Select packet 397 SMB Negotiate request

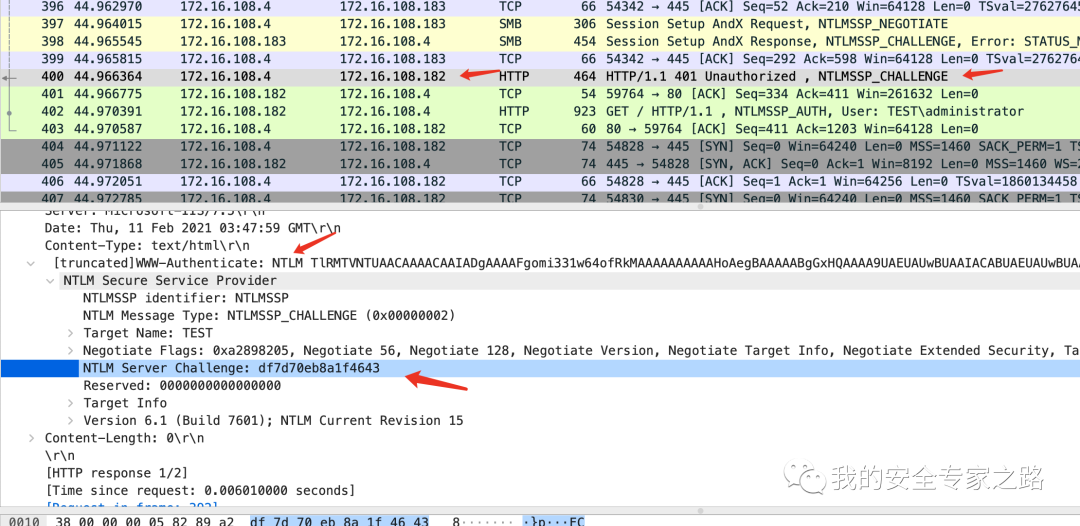tap(540, 24)
